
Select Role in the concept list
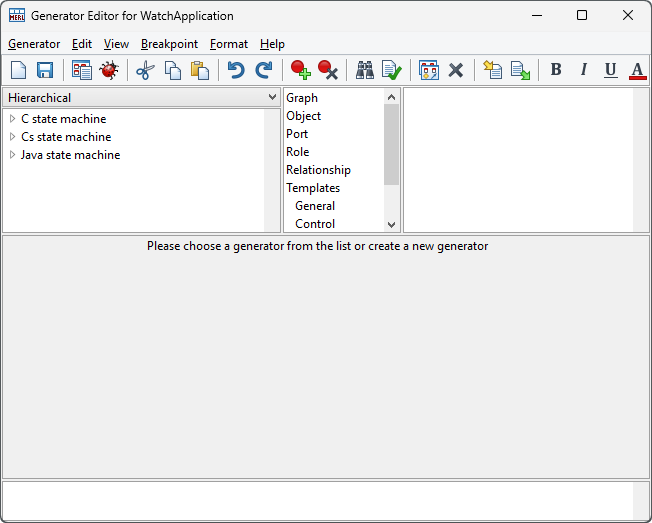pos(297,152)
